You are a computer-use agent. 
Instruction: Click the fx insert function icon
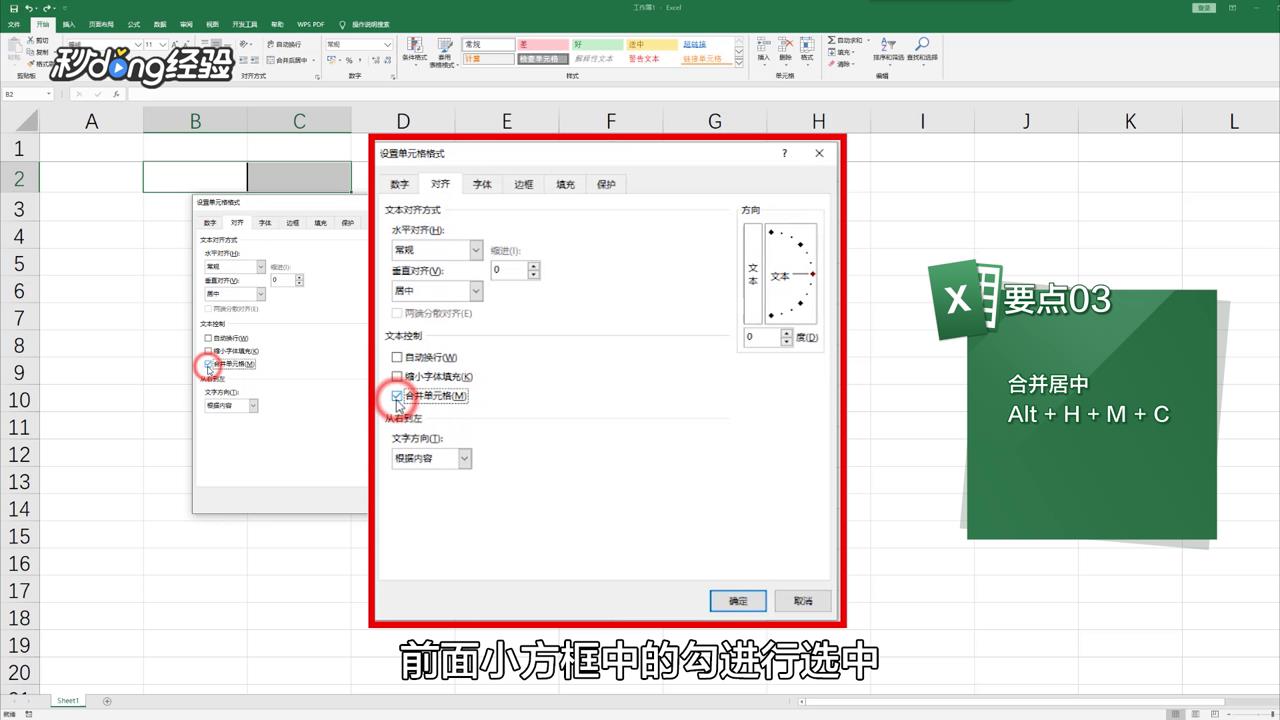coord(116,94)
